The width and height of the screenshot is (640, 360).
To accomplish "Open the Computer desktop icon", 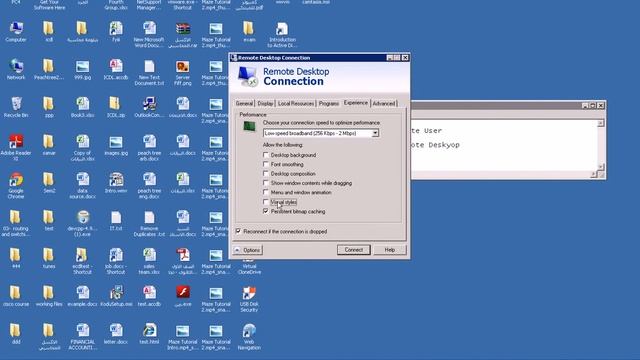I will pos(16,32).
